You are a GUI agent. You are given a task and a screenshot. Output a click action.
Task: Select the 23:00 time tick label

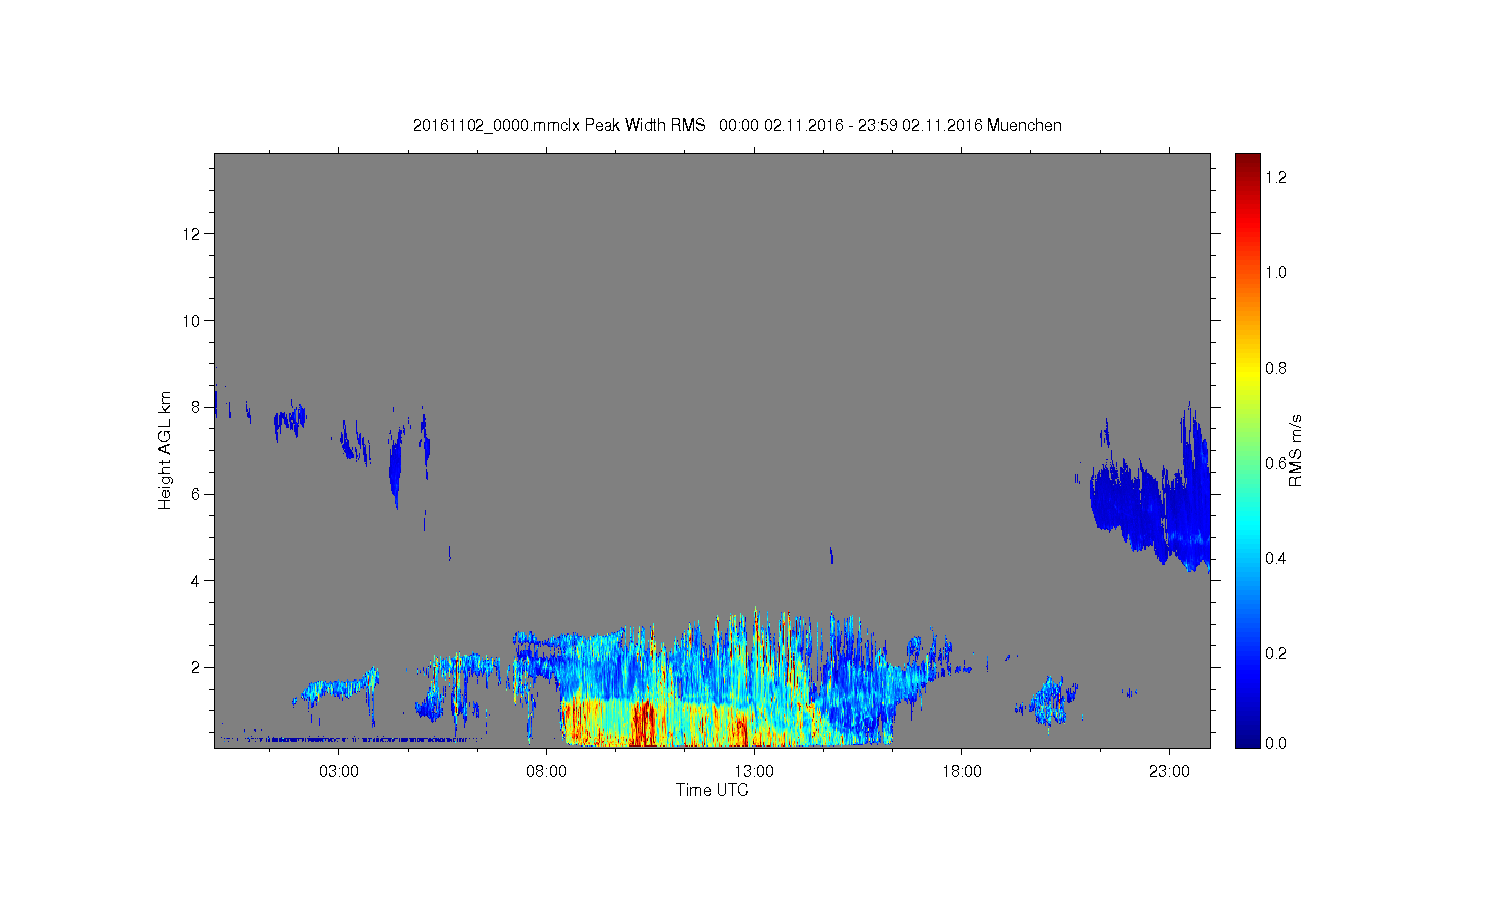pyautogui.click(x=1169, y=771)
